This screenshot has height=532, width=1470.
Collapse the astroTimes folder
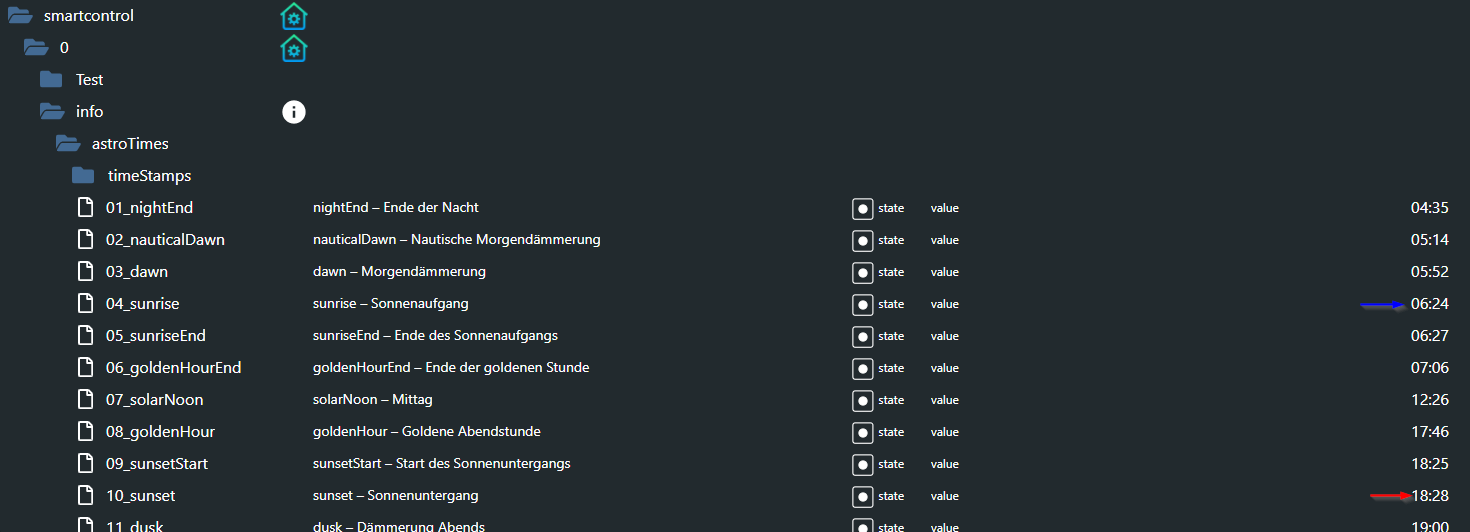point(69,144)
